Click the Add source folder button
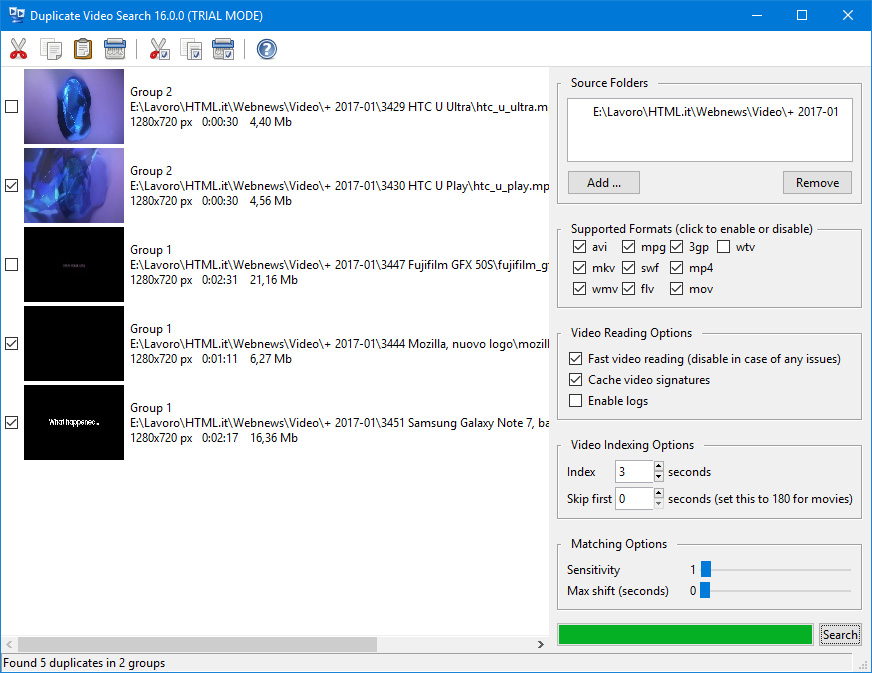872x673 pixels. point(603,183)
